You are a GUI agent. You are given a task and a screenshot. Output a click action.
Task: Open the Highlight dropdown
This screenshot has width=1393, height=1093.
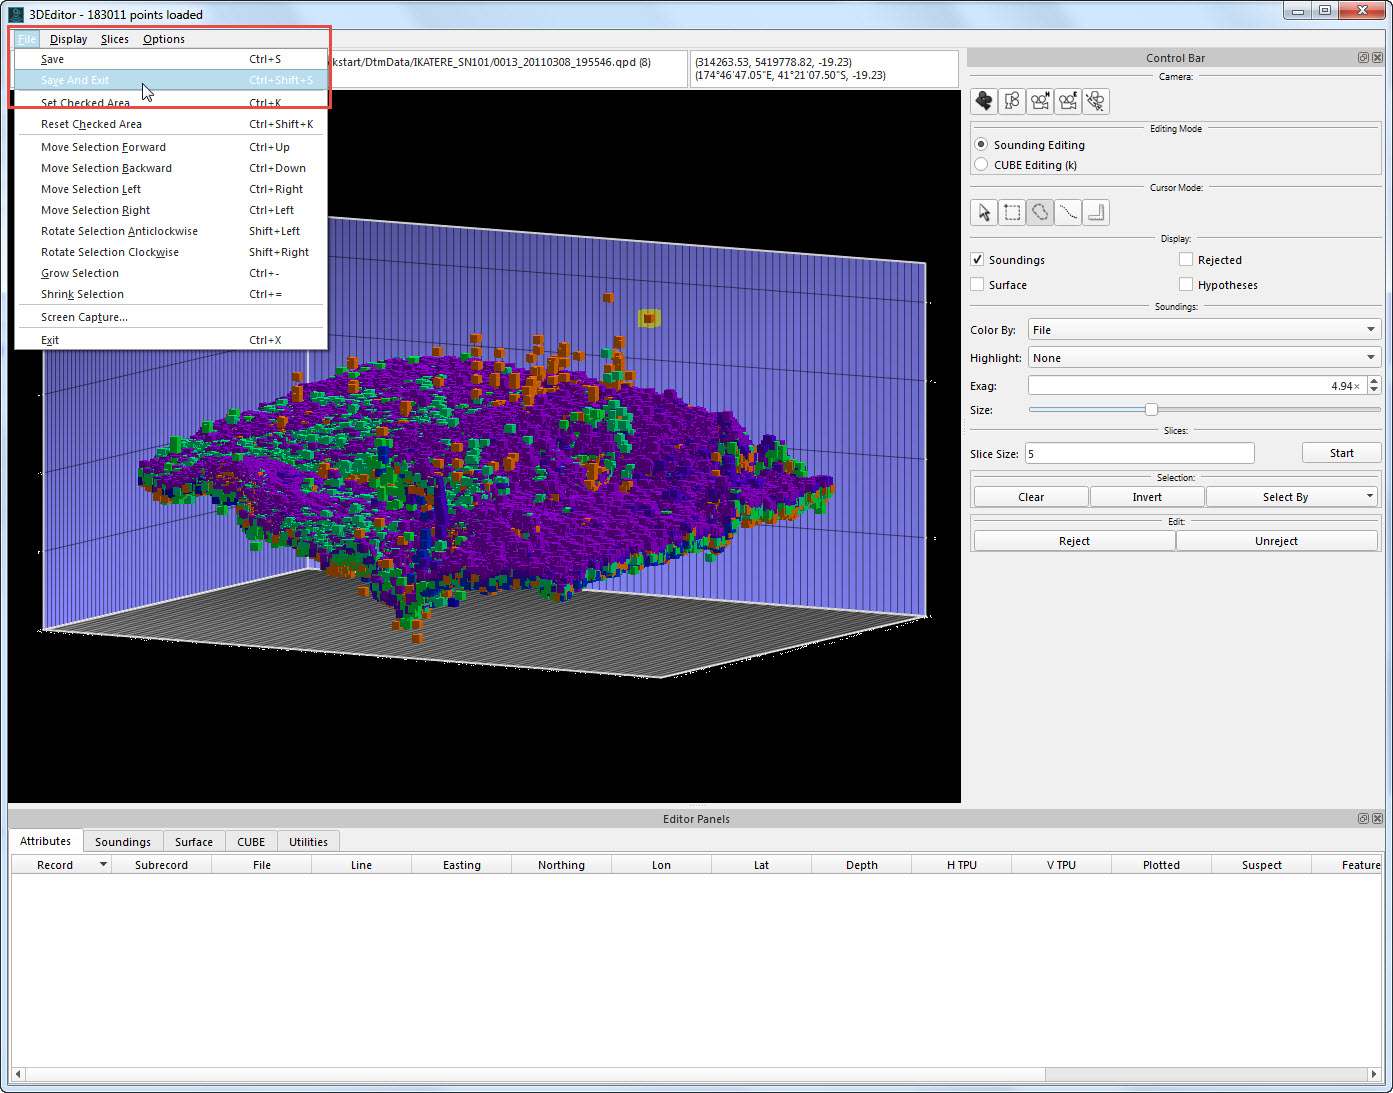[1203, 358]
